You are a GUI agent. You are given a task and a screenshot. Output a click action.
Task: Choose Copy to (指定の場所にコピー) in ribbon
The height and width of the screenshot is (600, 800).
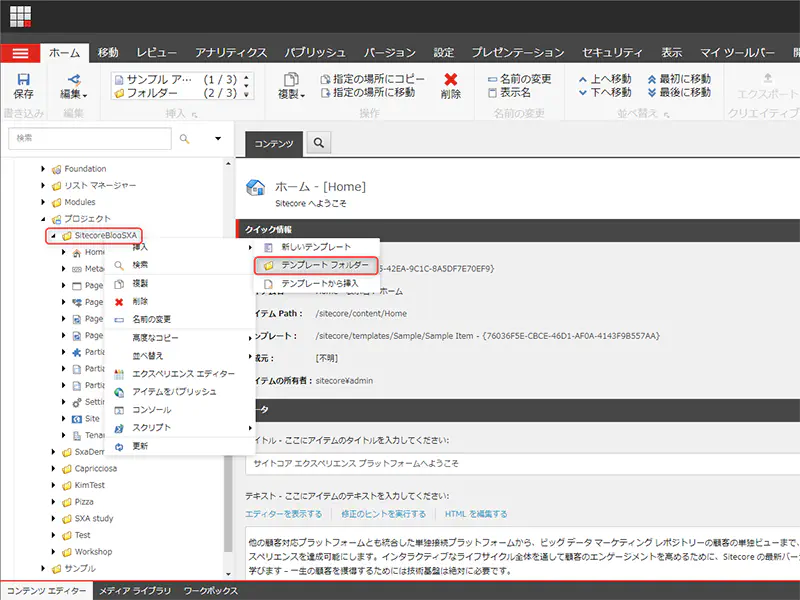click(372, 79)
